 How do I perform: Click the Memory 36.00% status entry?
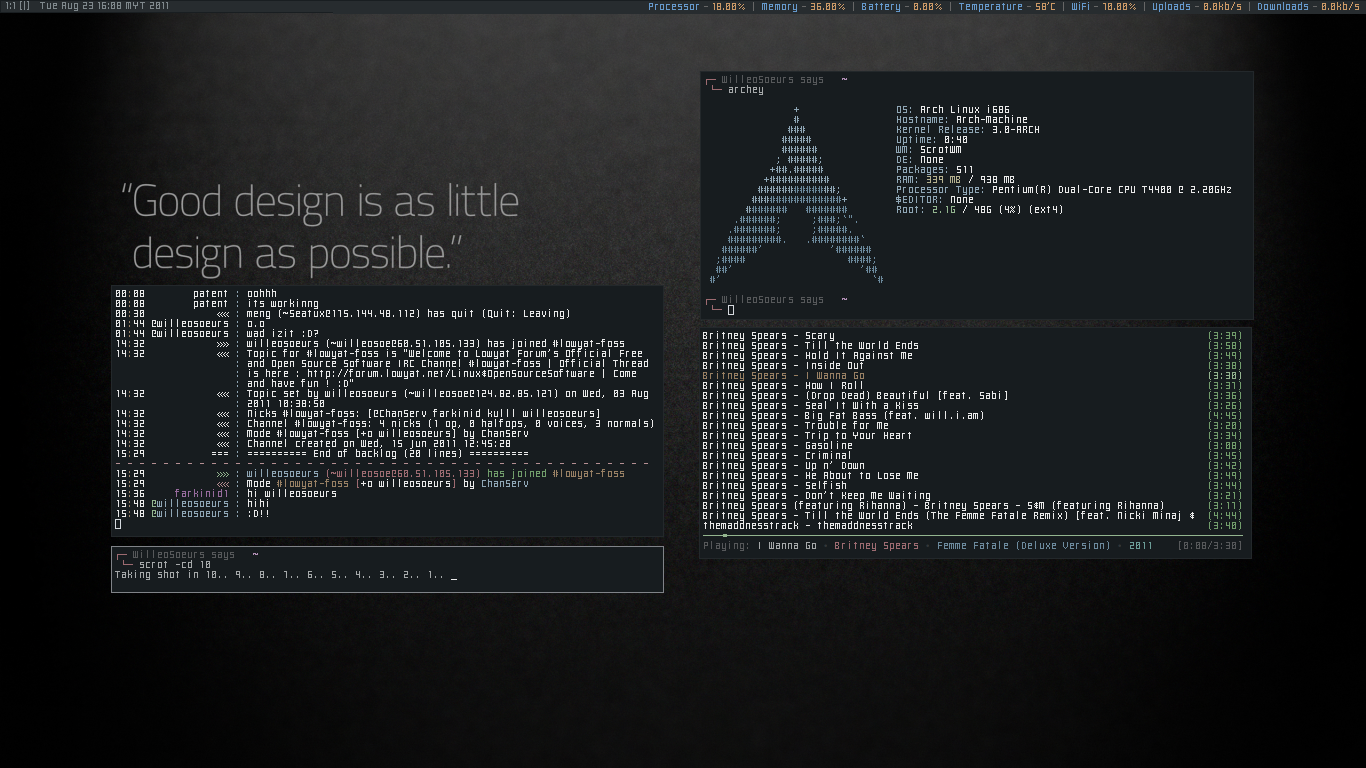(802, 6)
